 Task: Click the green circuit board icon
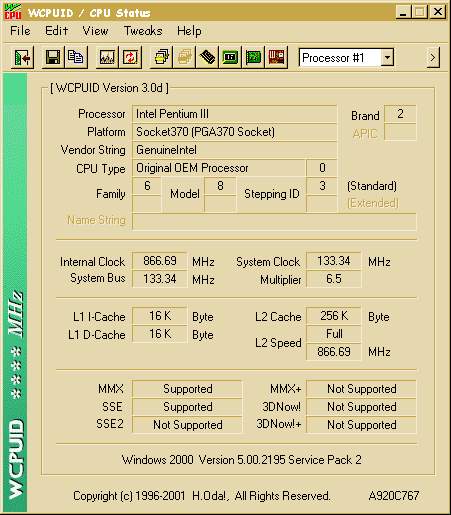(253, 57)
